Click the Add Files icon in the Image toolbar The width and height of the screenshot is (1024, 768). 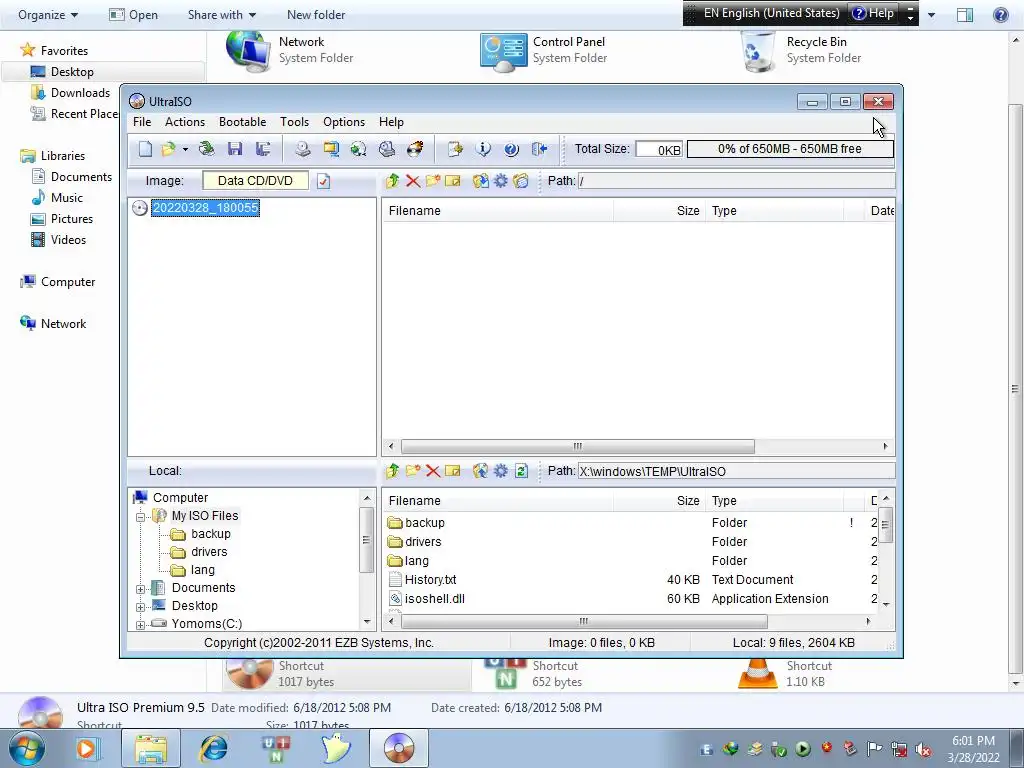click(x=481, y=181)
